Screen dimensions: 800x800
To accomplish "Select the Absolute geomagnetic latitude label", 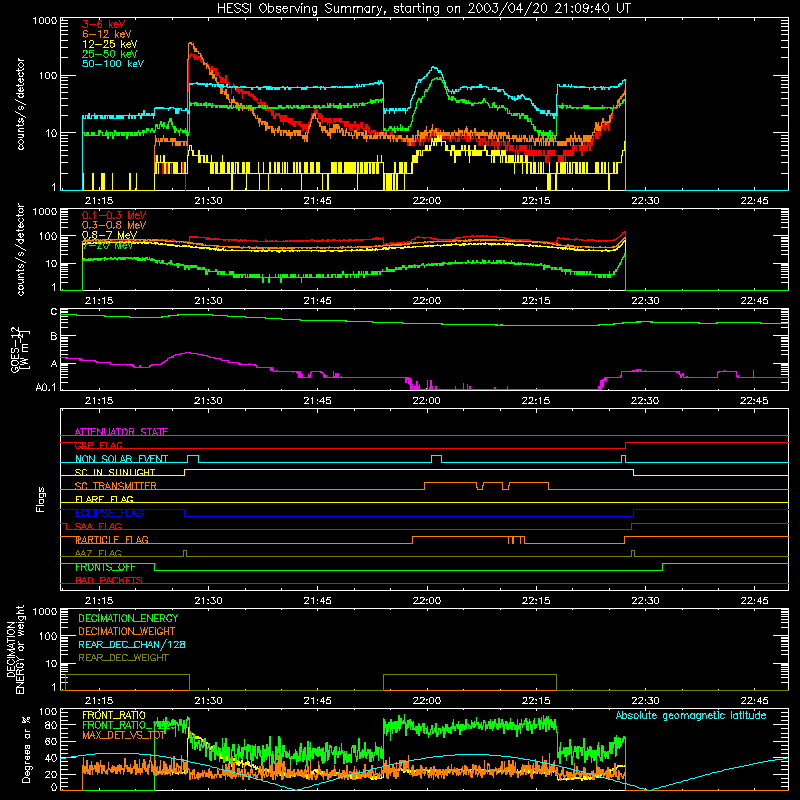I will click(x=691, y=716).
